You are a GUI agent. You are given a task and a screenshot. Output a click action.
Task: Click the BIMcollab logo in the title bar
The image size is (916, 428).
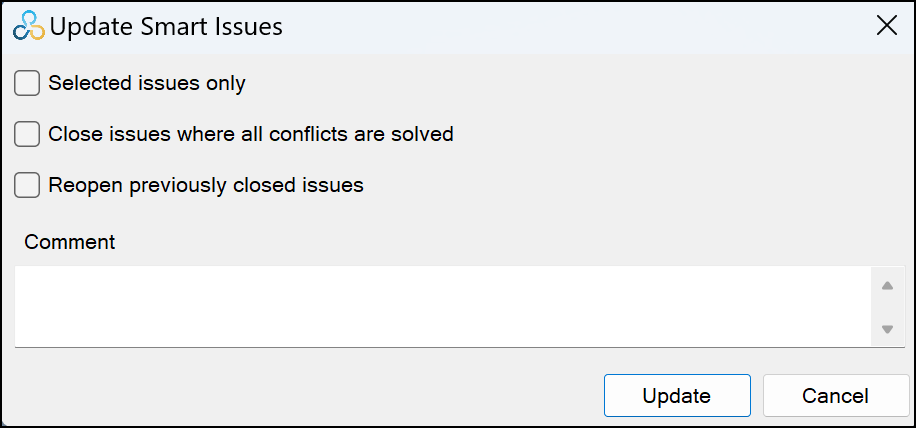[29, 26]
